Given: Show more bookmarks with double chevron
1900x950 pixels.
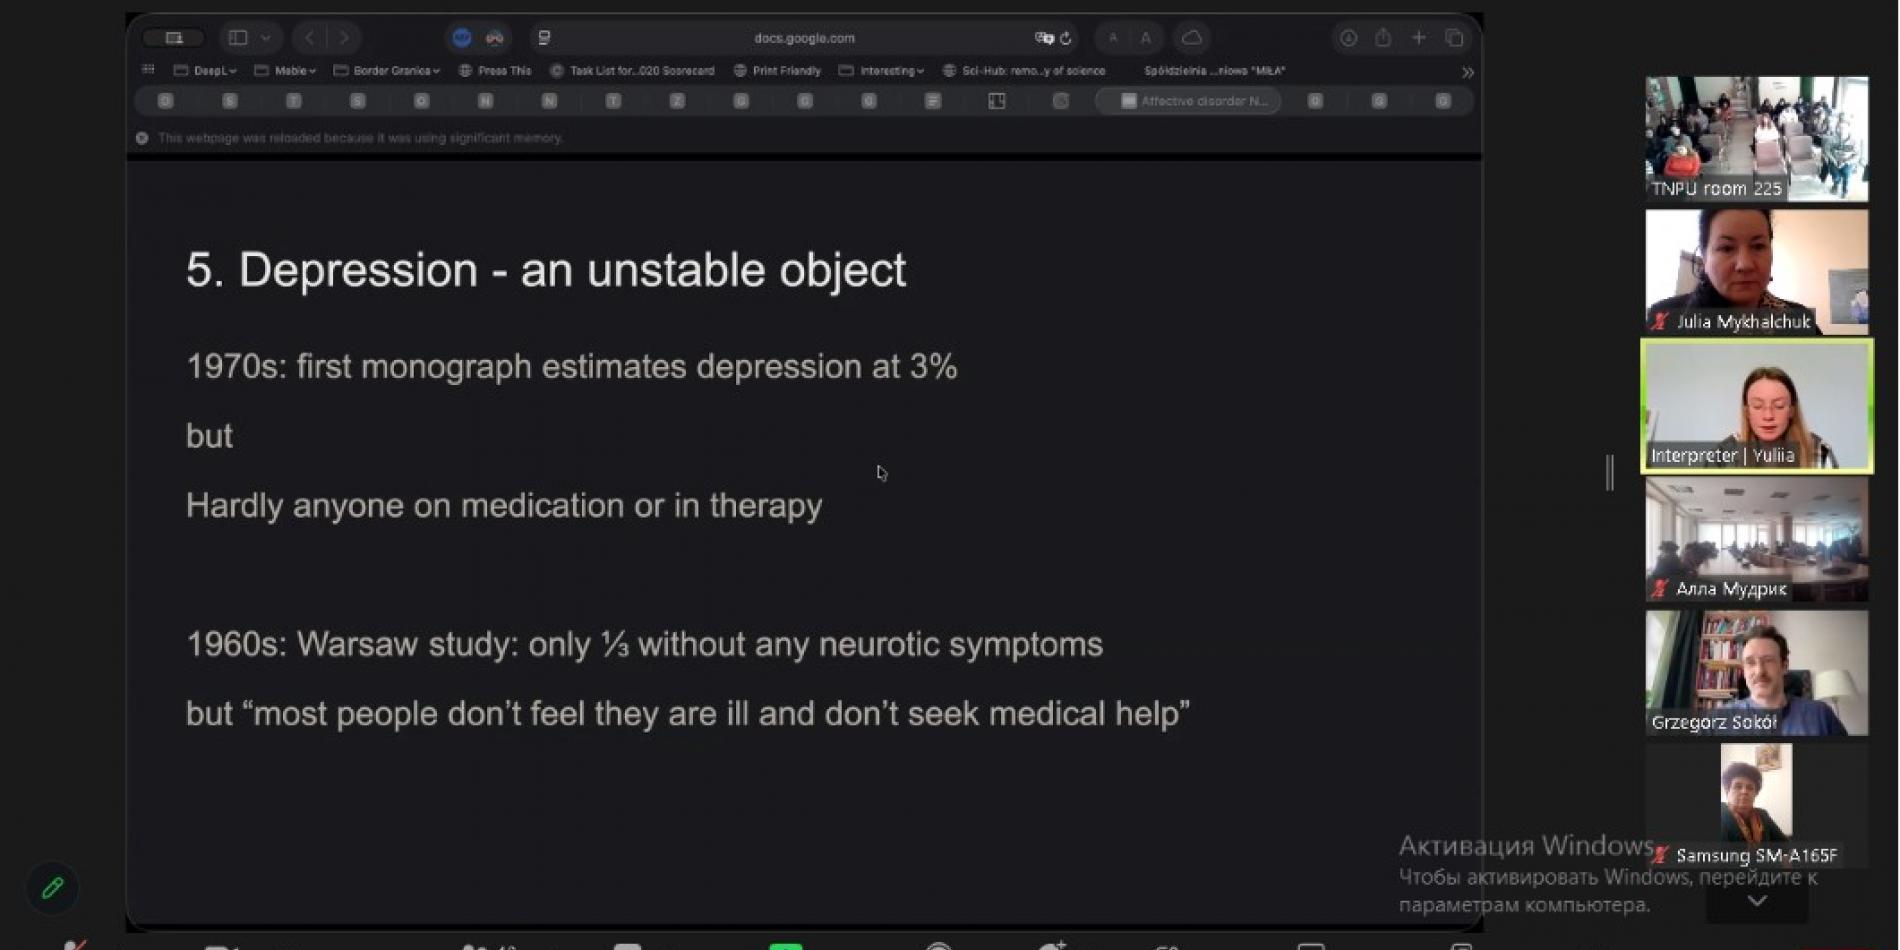Looking at the screenshot, I should click(x=1467, y=72).
